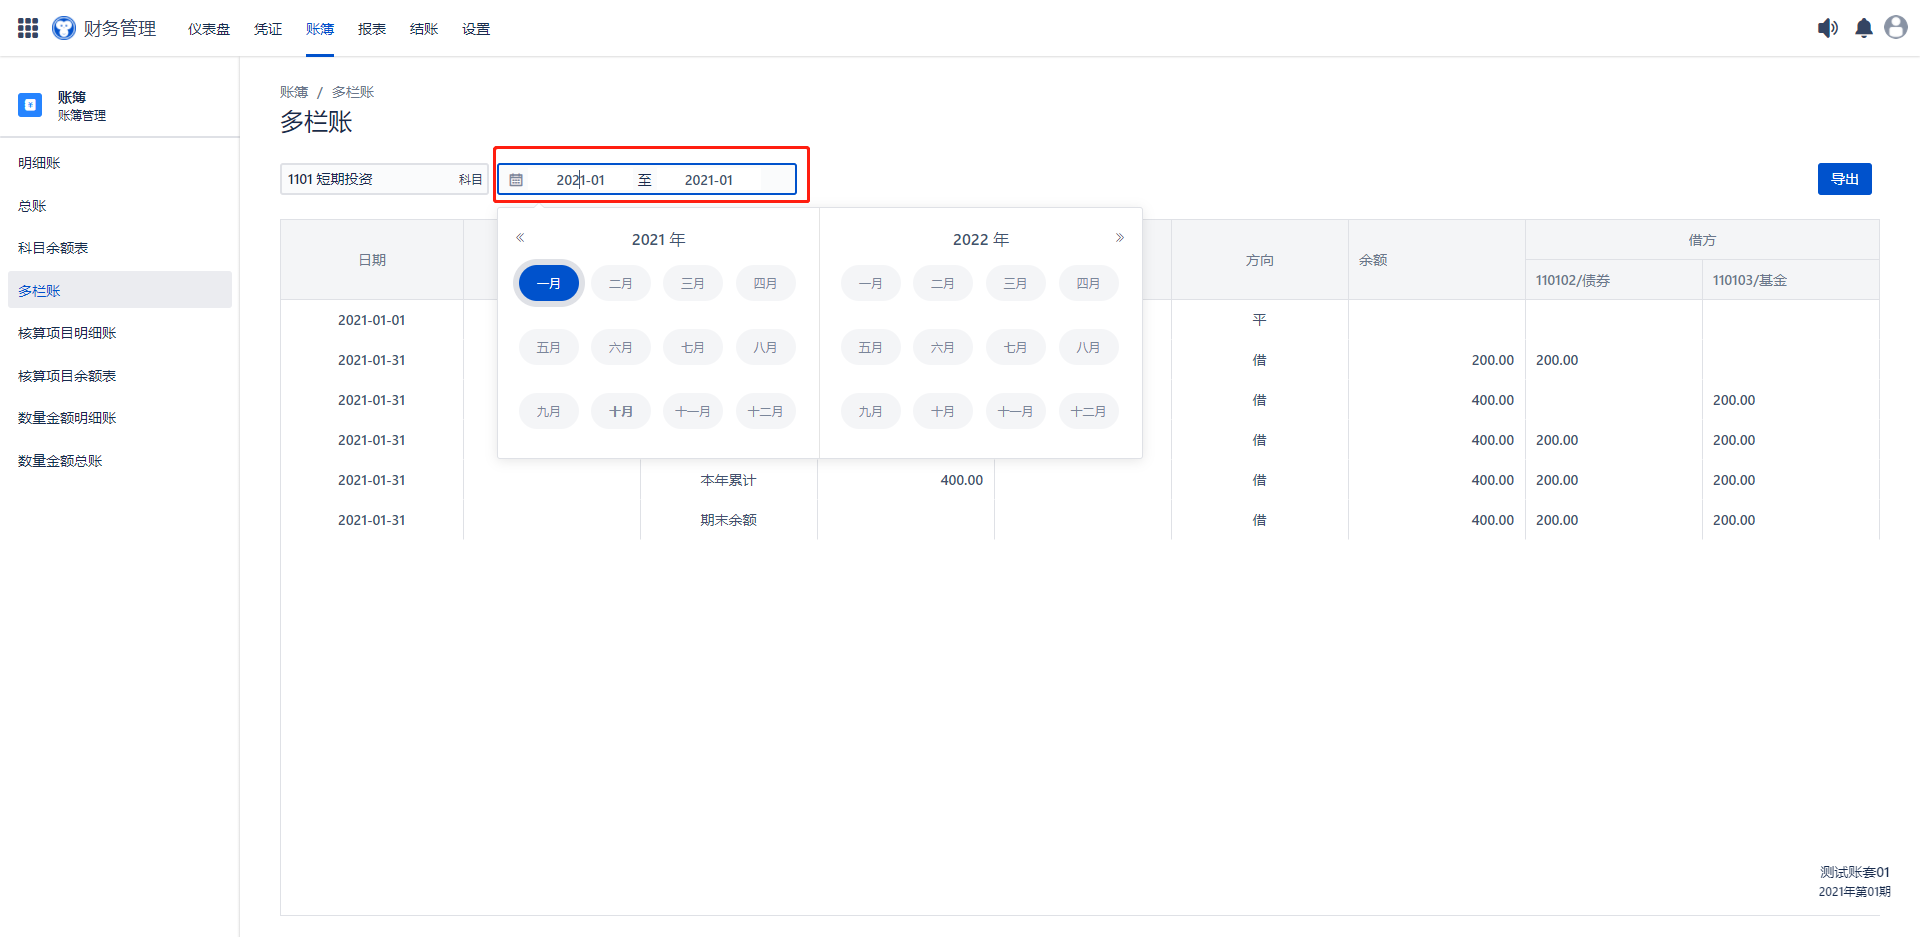Screen dimensions: 1920x937
Task: Go to previous year in month picker
Action: coord(520,238)
